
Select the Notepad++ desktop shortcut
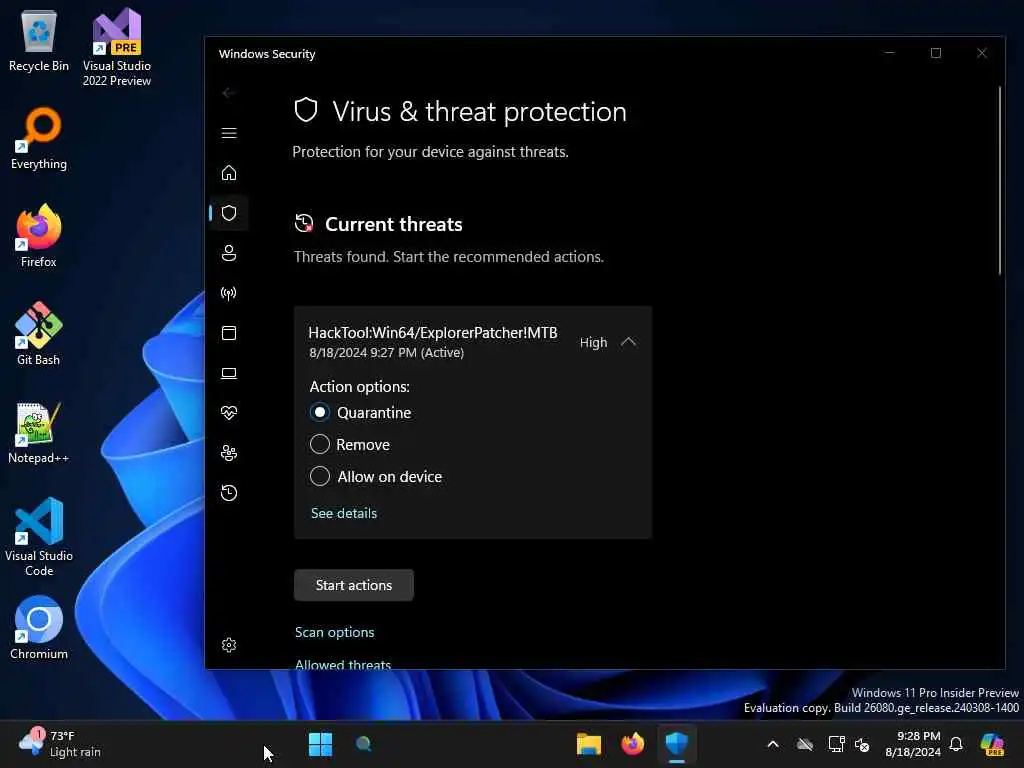pyautogui.click(x=39, y=432)
